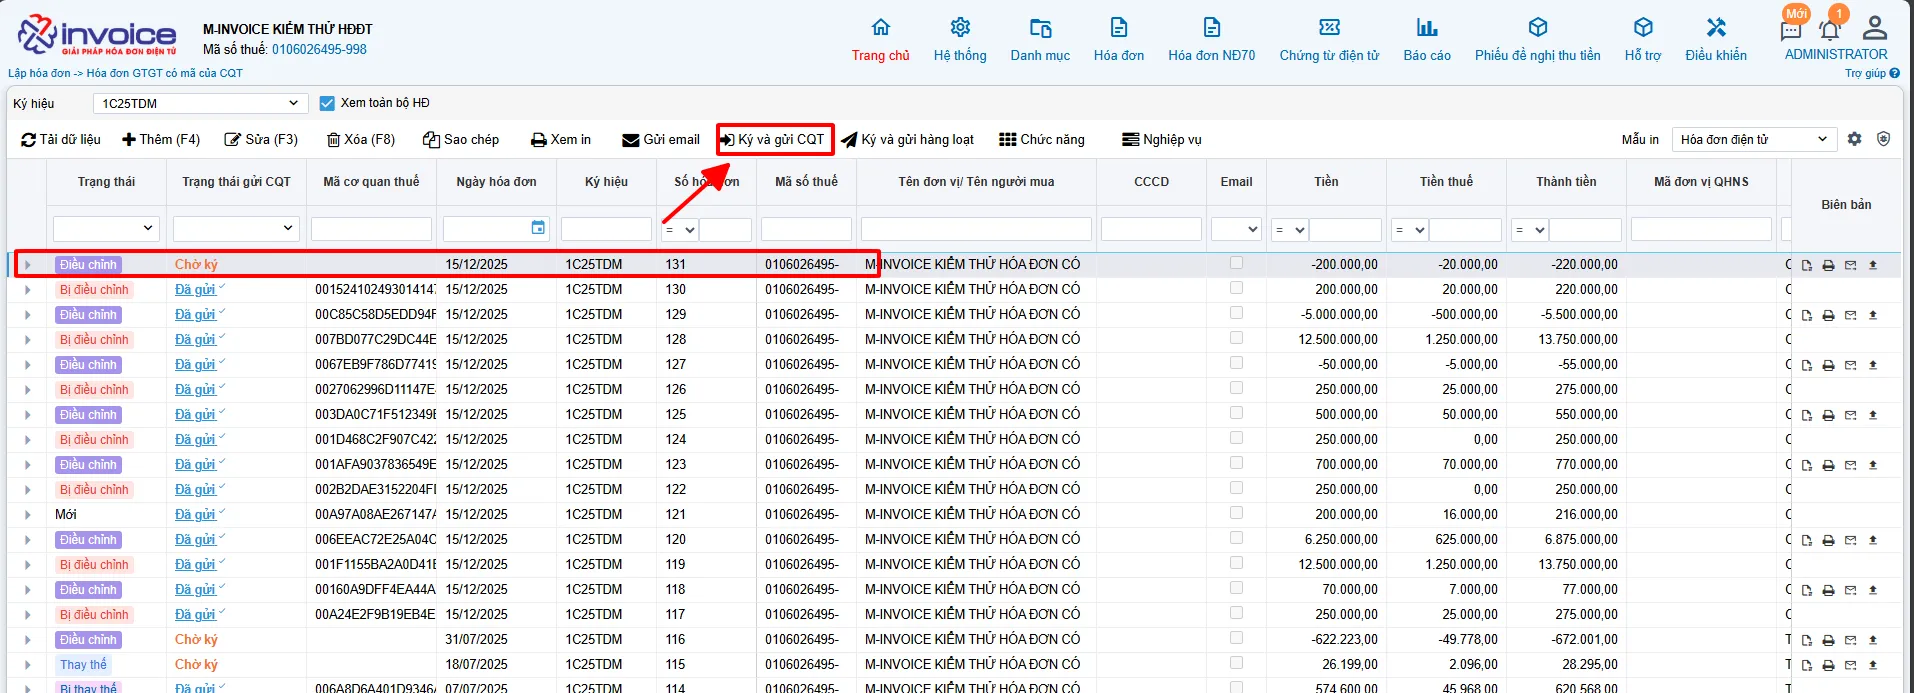Toggle Email checkbox for invoice 116

click(x=1236, y=638)
